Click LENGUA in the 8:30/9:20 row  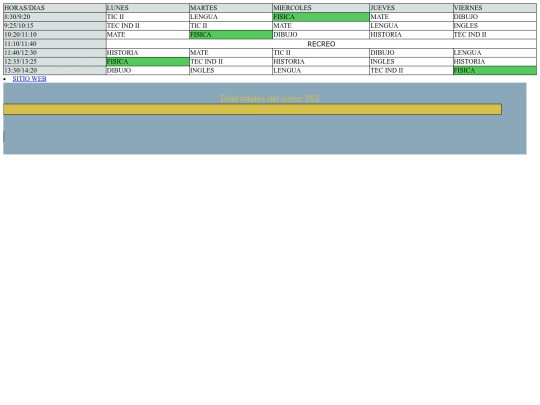click(231, 17)
